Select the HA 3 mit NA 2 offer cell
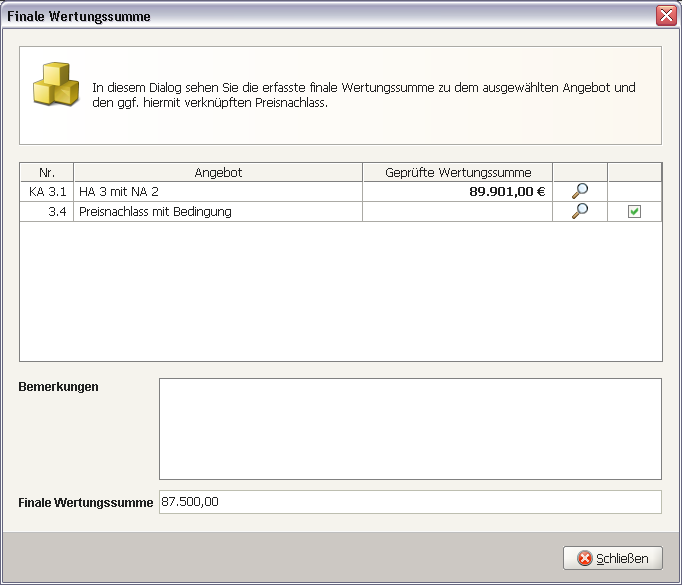This screenshot has width=682, height=585. (218, 192)
